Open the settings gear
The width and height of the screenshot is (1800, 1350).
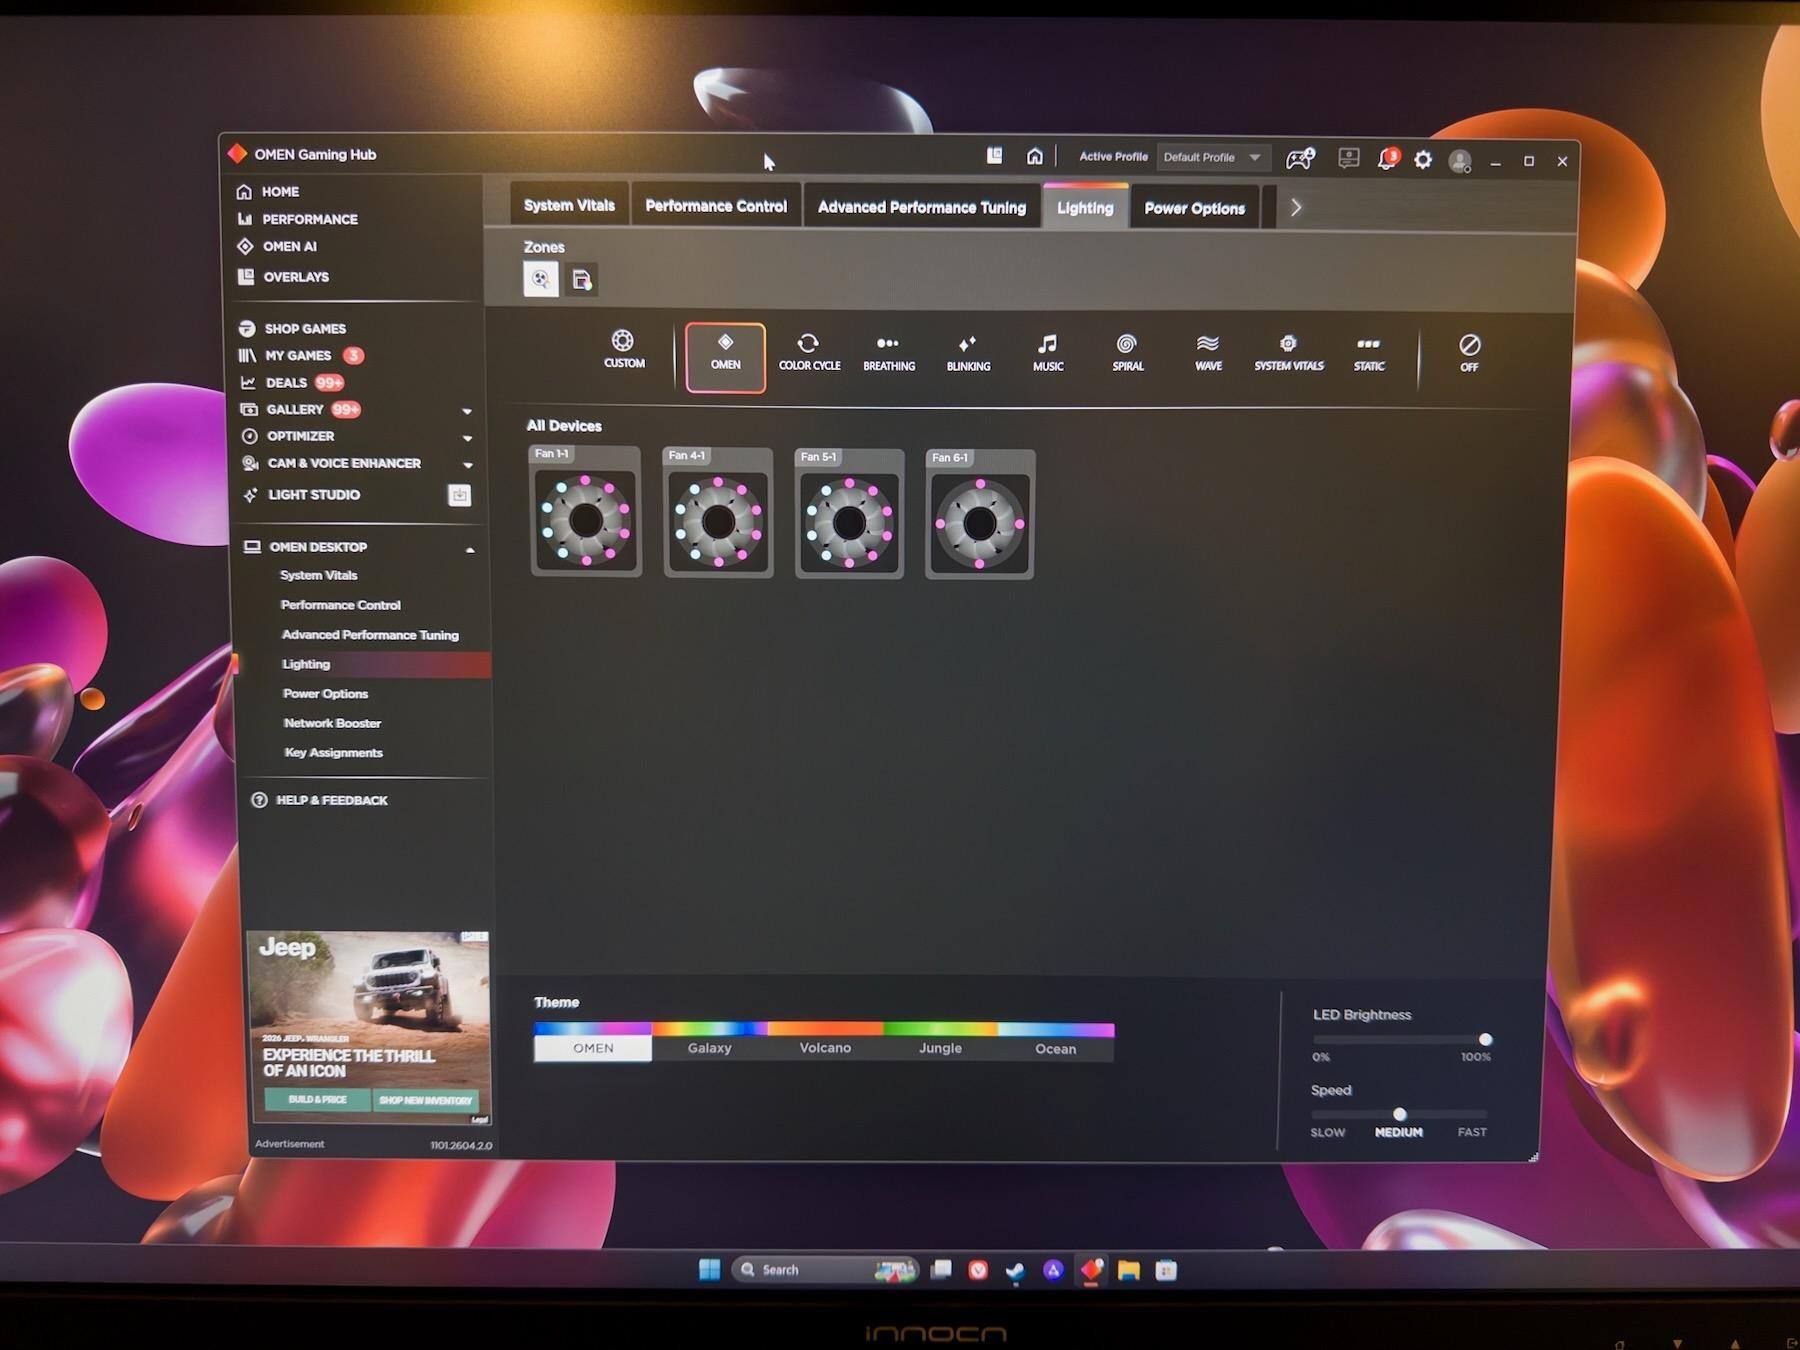(1423, 160)
